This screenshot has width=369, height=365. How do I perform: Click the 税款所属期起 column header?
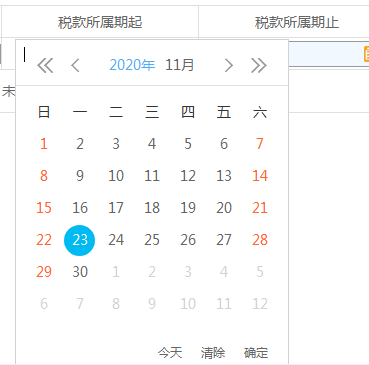click(100, 22)
